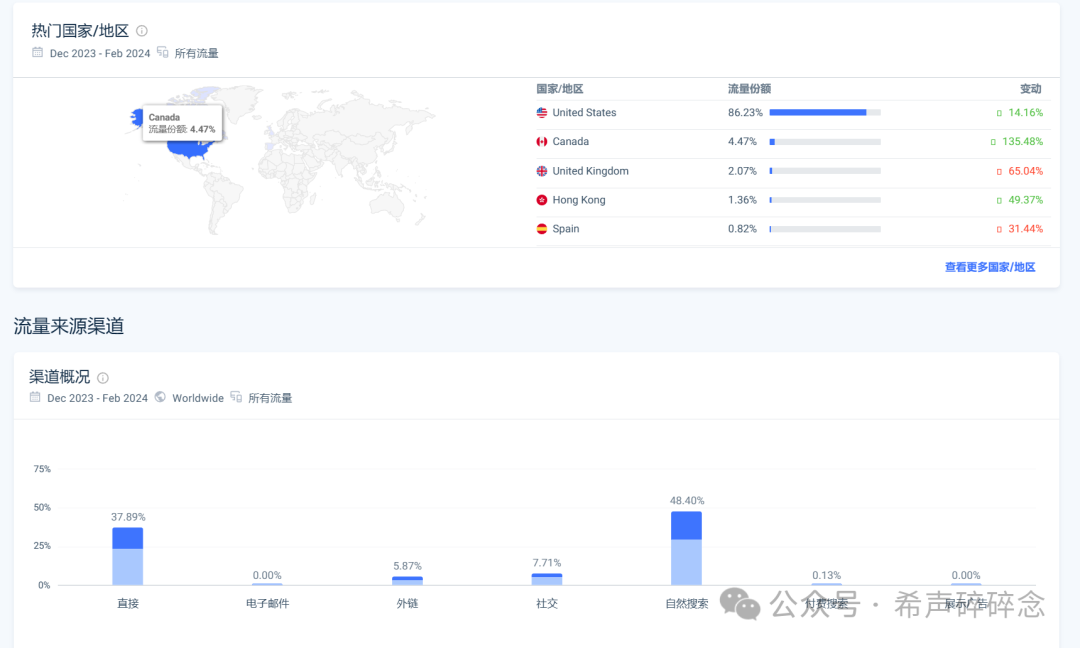Click the globe icon next to Worldwide

(x=160, y=398)
